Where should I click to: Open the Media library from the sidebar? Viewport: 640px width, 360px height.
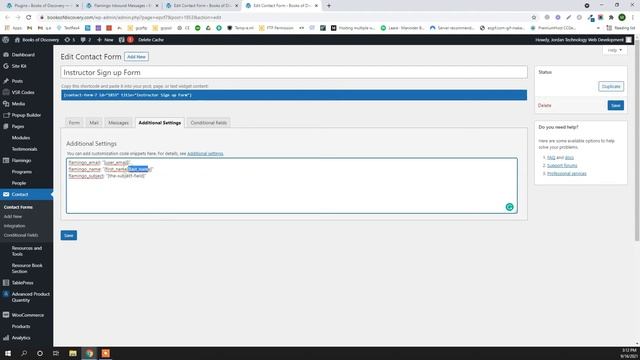18,104
